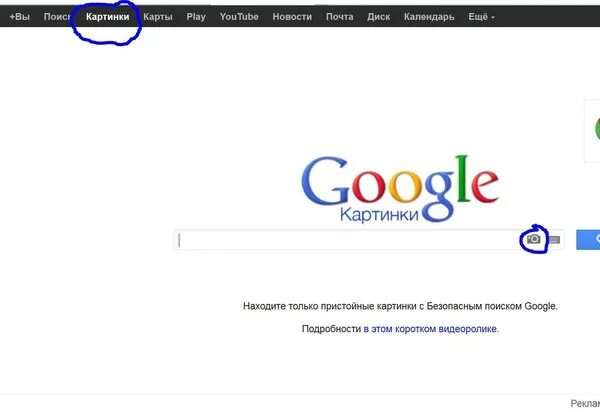Expand the Ещё dropdown menu
Screen dimensions: 600x412
pyautogui.click(x=481, y=17)
